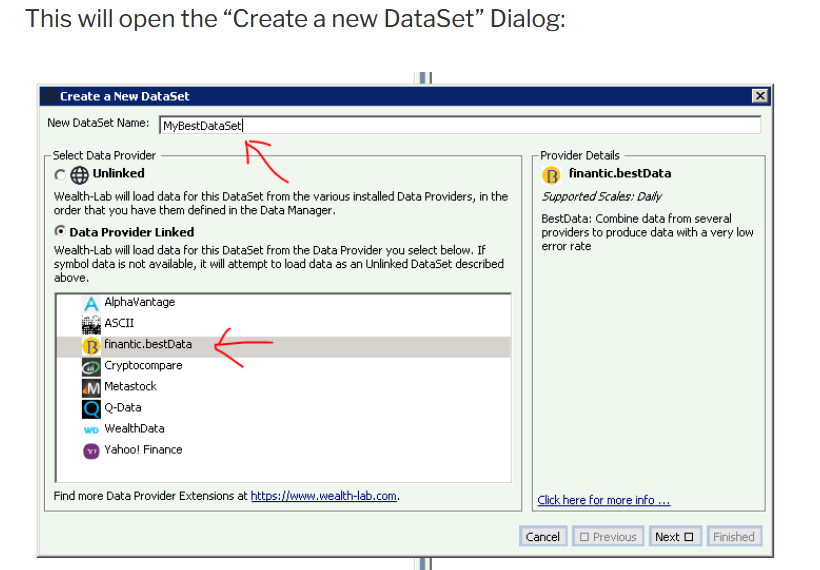Viewport: 820px width, 570px height.
Task: Click the Cryptocompare provider icon
Action: pyautogui.click(x=91, y=367)
